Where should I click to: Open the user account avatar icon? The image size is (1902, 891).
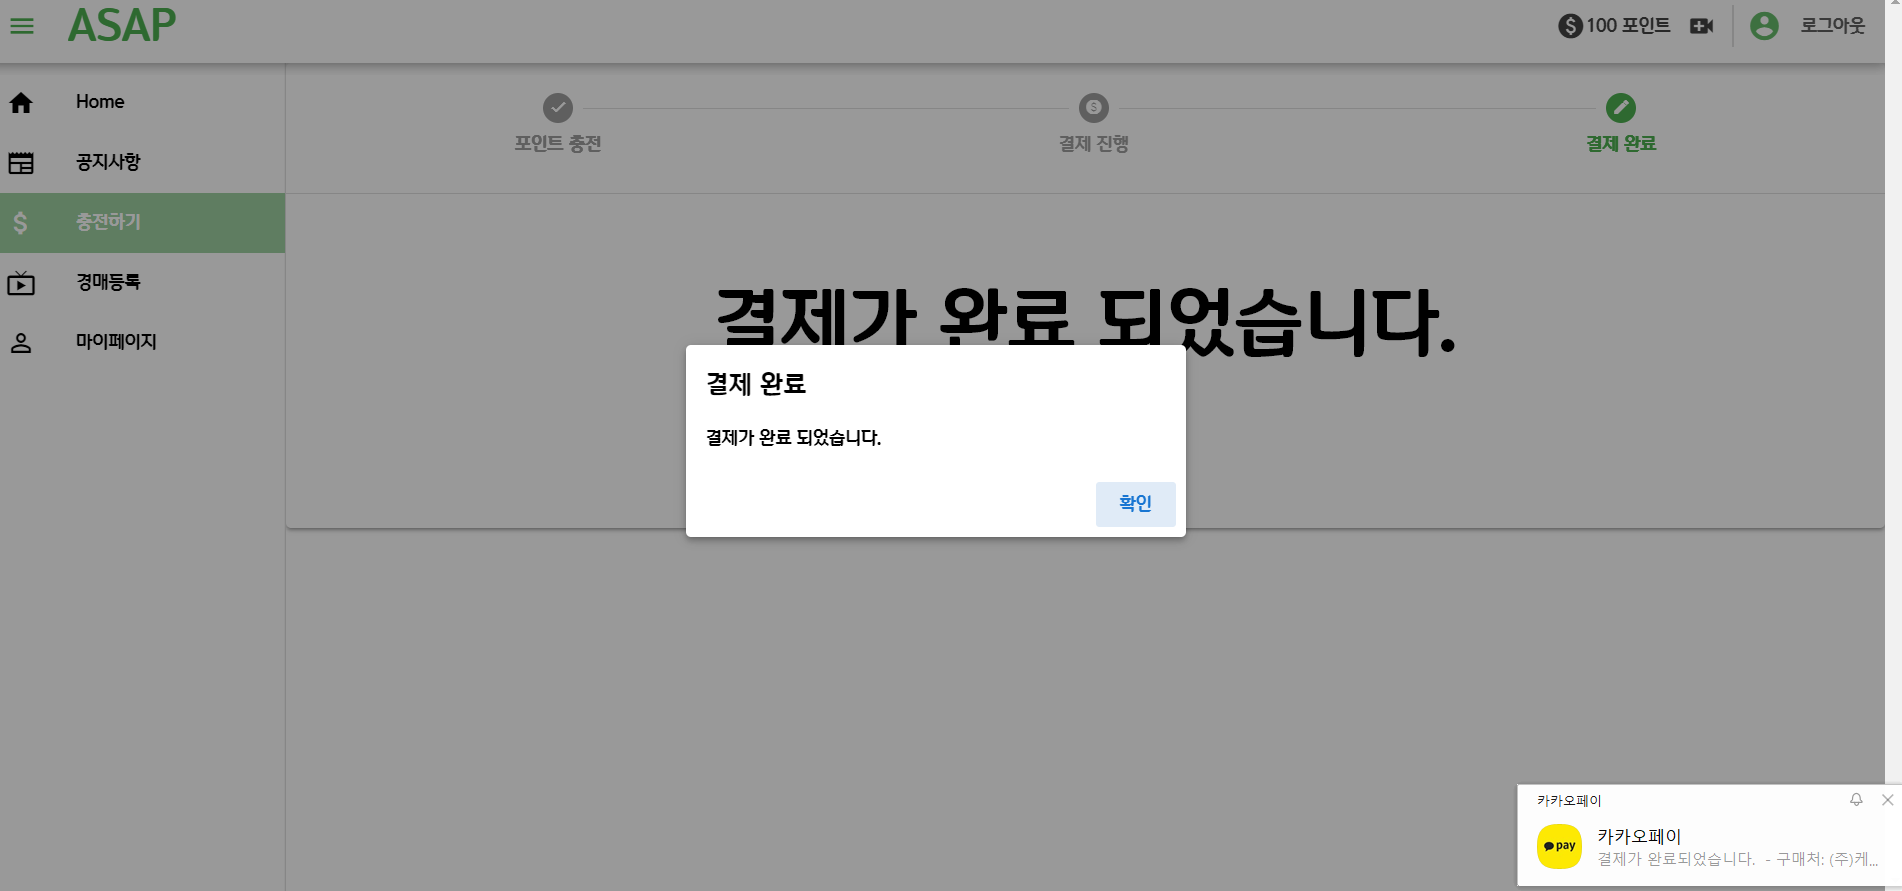point(1764,26)
